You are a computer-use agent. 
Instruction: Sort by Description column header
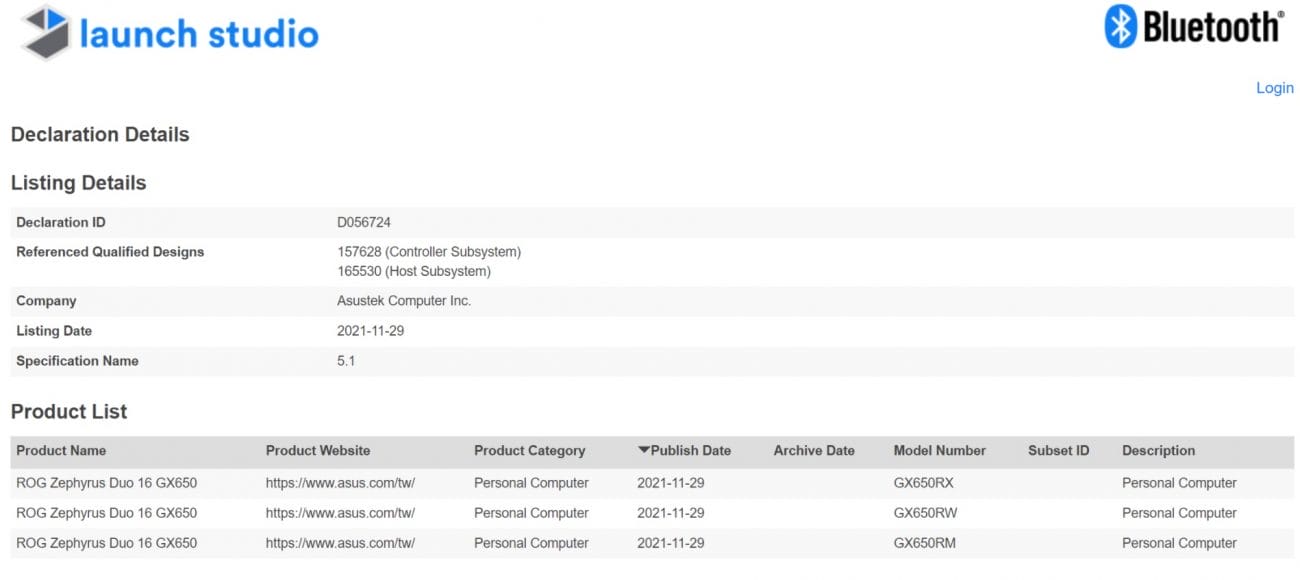click(x=1158, y=451)
